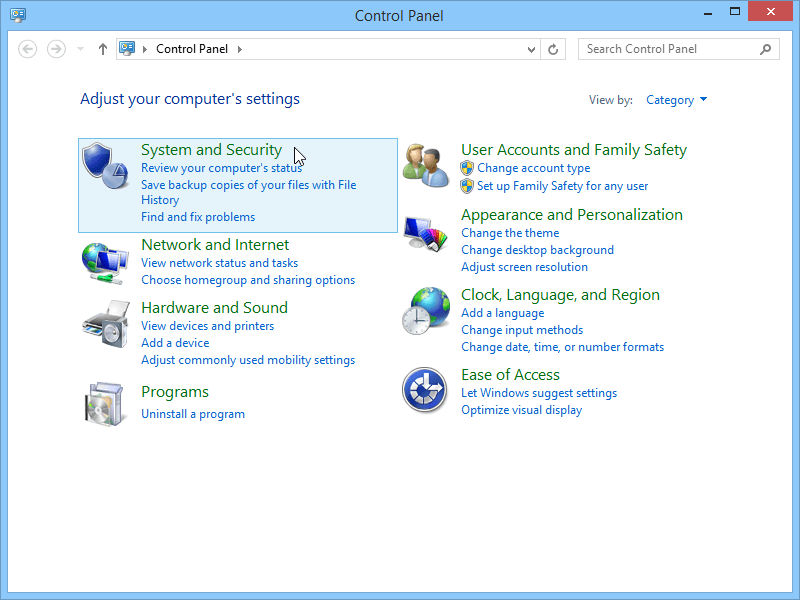Click the Forward navigation arrow
Viewport: 800px width, 600px height.
[x=56, y=49]
